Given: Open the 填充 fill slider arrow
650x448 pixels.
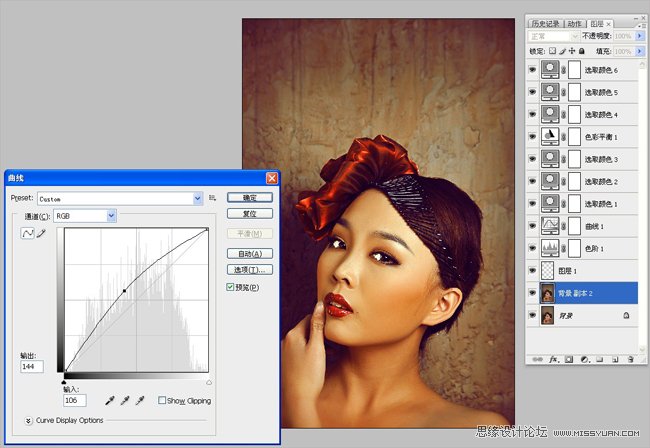Looking at the screenshot, I should point(640,51).
